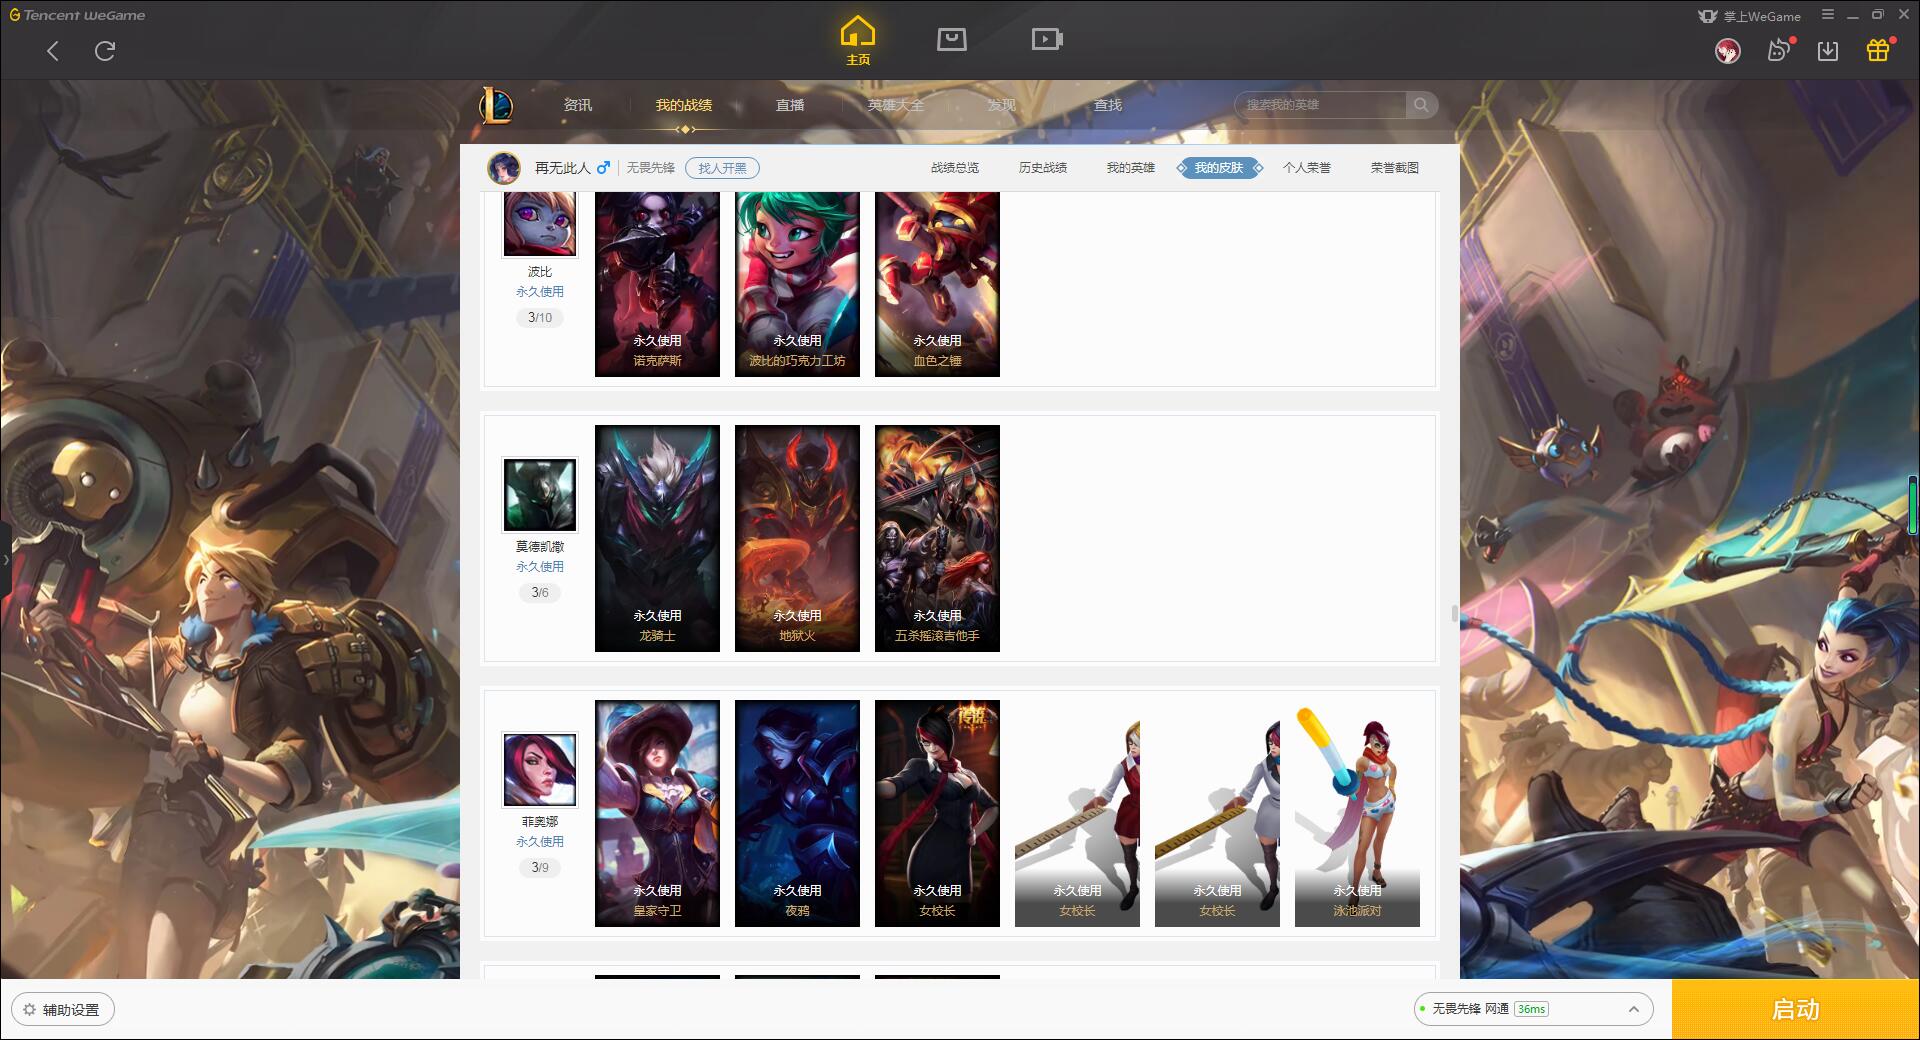Open the hamburger main menu
Image resolution: width=1920 pixels, height=1040 pixels.
pos(1828,15)
